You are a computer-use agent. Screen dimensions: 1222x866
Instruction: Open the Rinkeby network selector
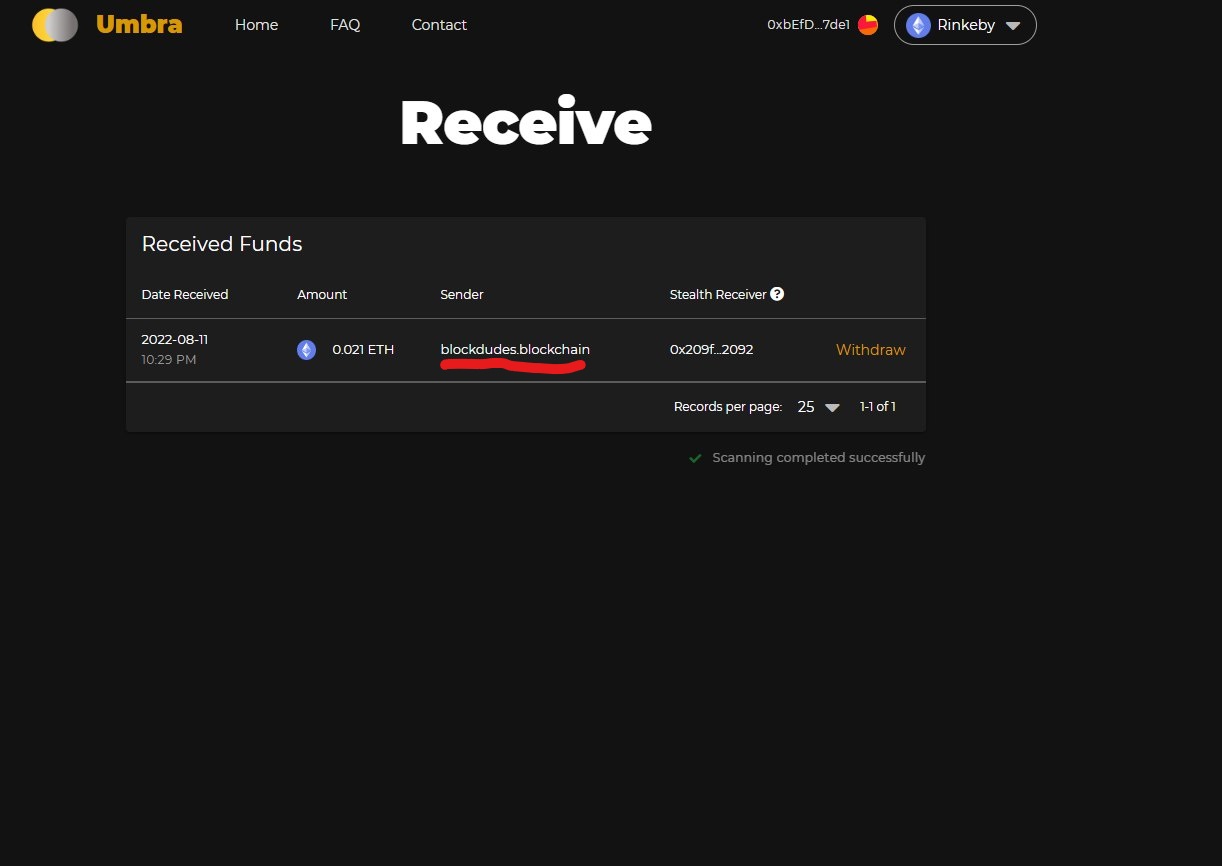[x=964, y=25]
